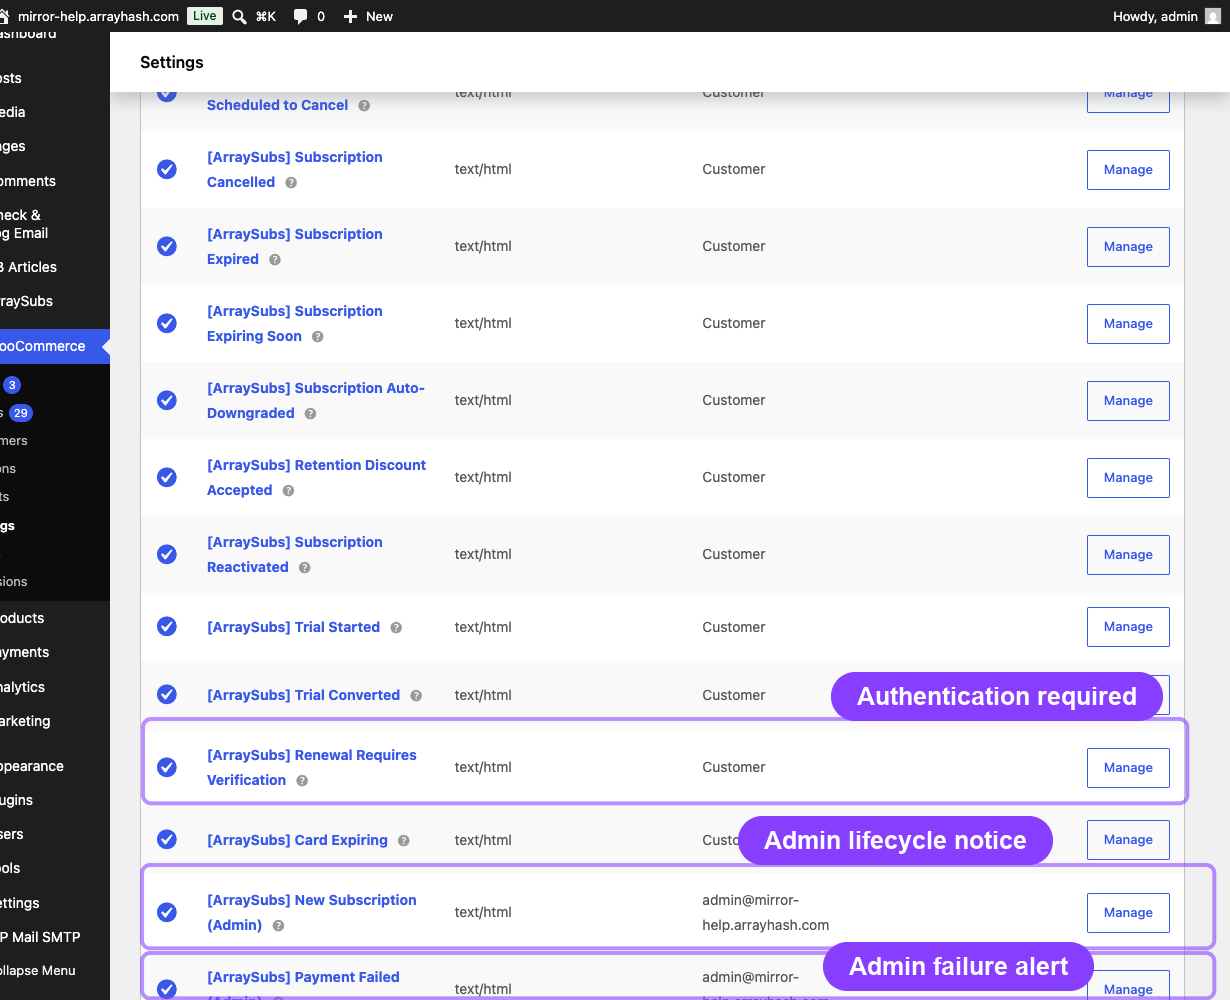Toggle enabled check for Subscription Reactivated
1230x1000 pixels.
167,554
